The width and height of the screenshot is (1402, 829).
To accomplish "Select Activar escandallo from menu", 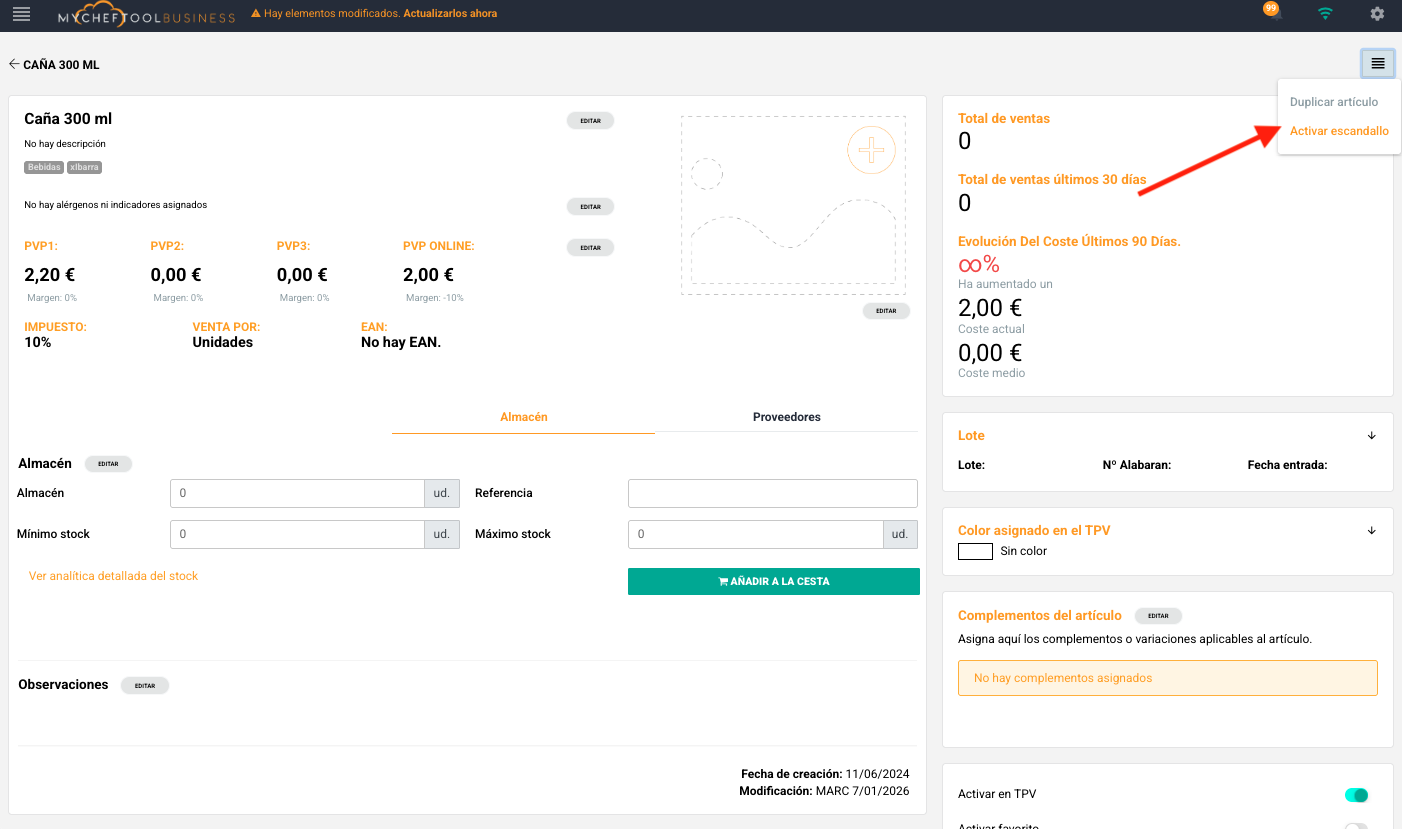I will click(x=1339, y=131).
